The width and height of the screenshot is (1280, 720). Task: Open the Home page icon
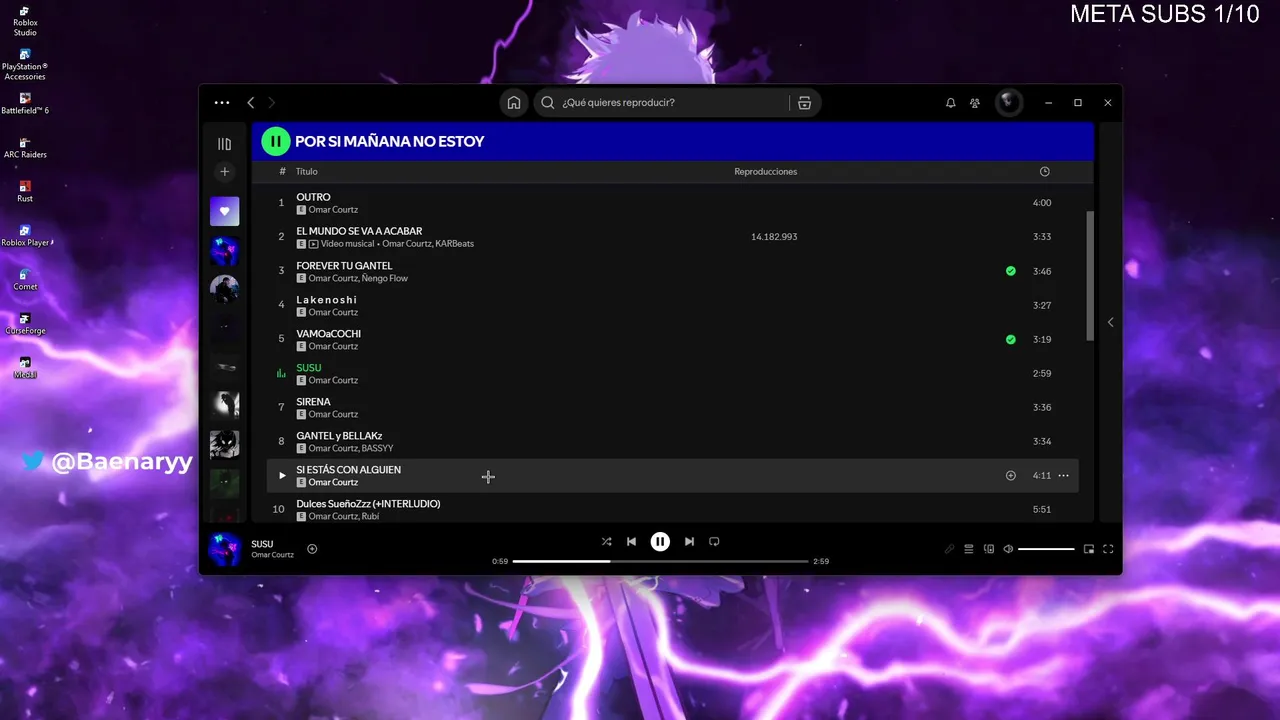(513, 102)
